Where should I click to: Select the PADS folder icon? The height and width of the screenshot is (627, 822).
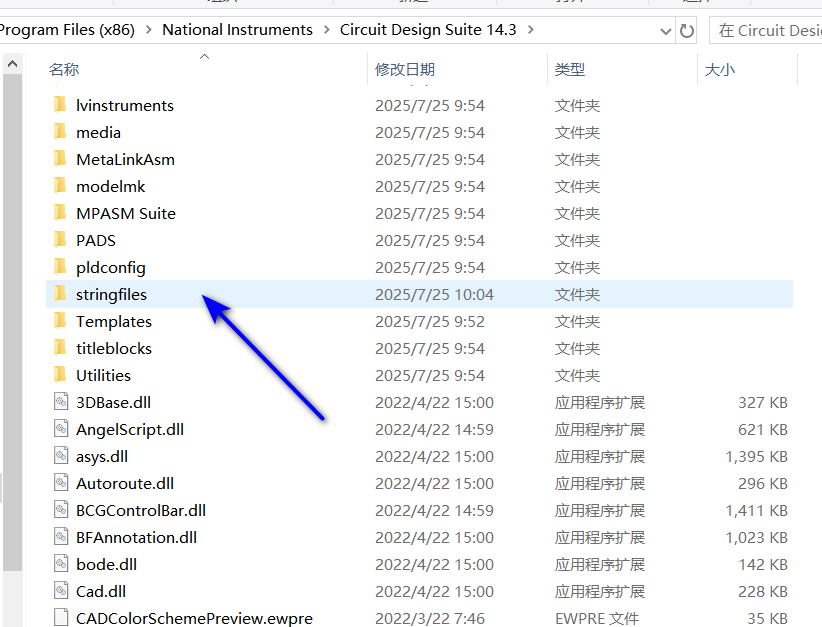tap(60, 240)
